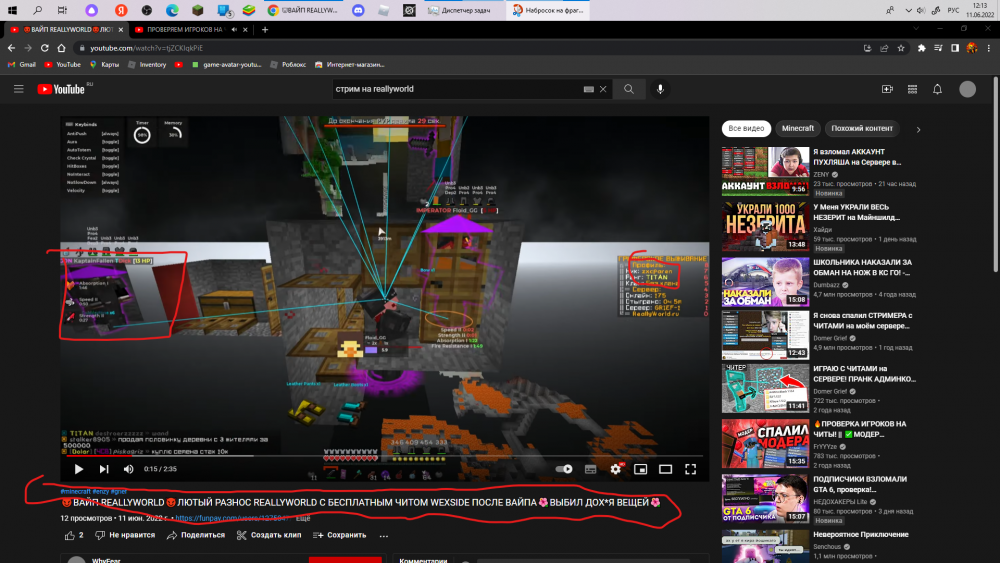The image size is (1000, 563).
Task: Open the on-screen keyboard in the search box
Action: pyautogui.click(x=589, y=89)
